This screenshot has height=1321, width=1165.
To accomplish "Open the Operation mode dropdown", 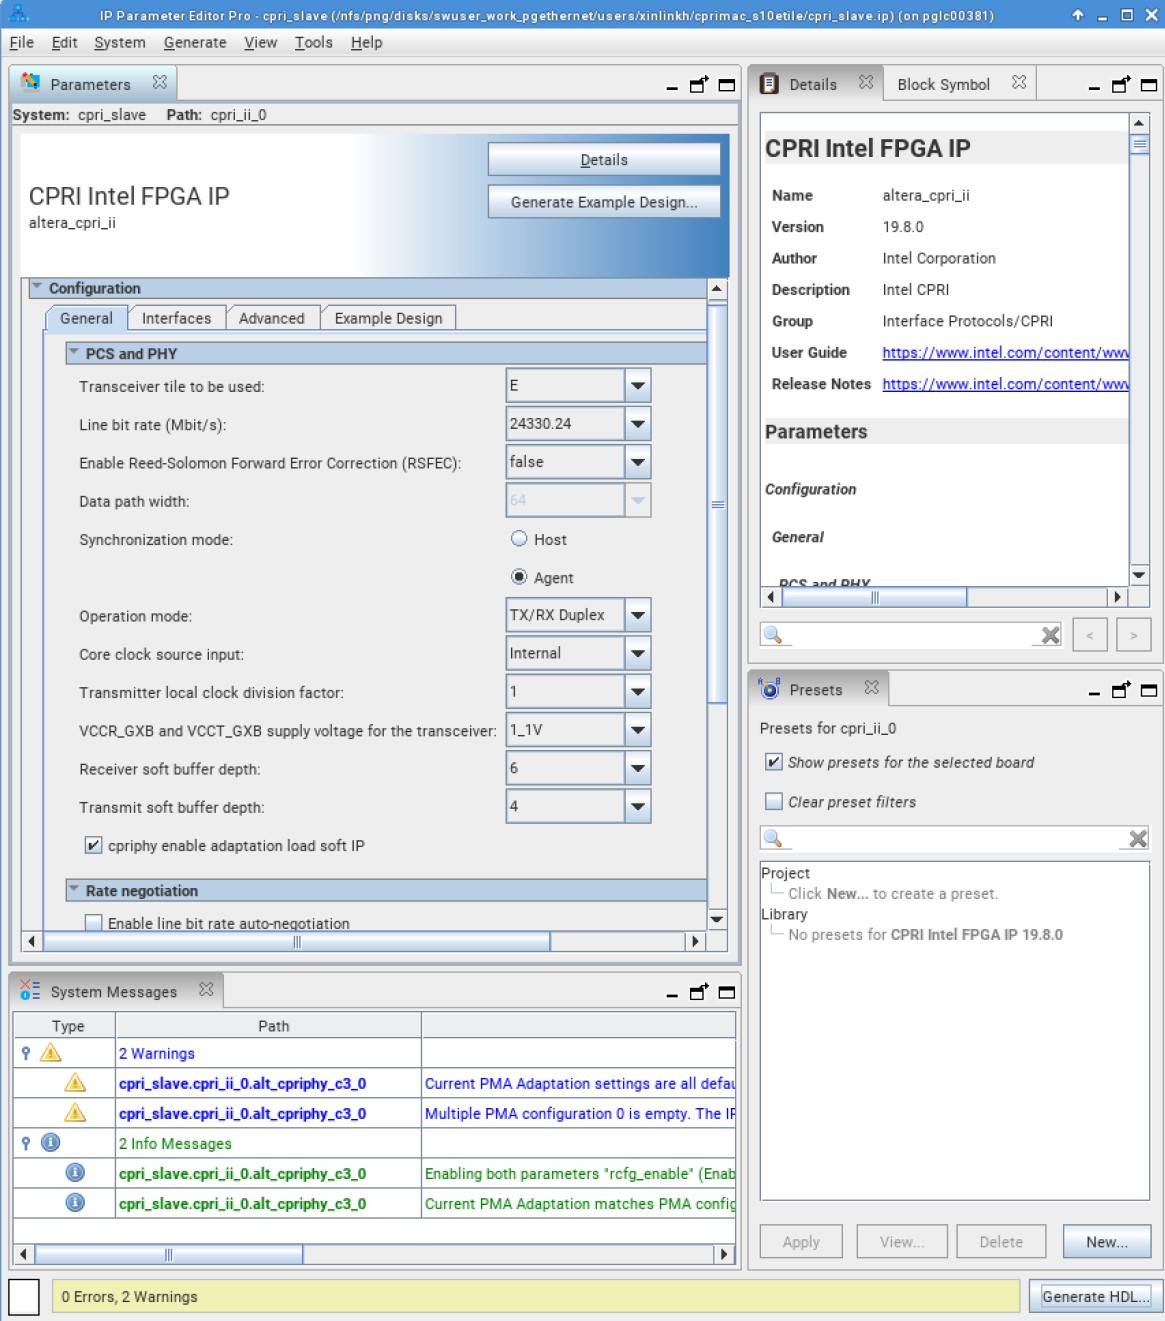I will [638, 615].
